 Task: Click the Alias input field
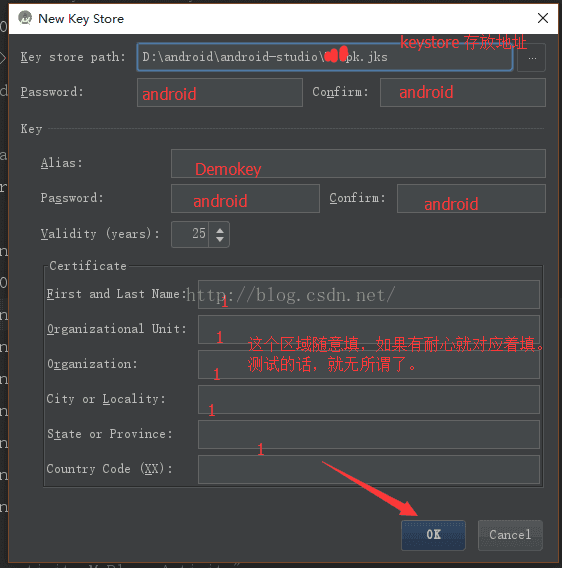tap(358, 163)
